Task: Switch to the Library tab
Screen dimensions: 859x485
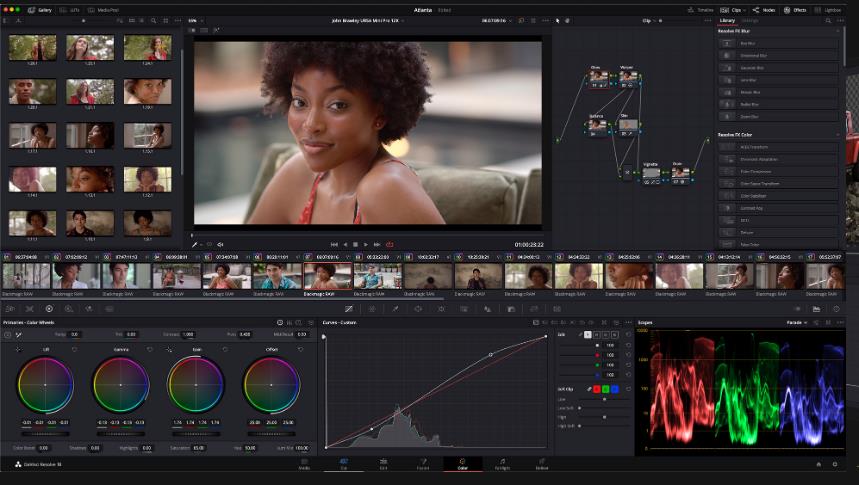Action: pos(727,20)
